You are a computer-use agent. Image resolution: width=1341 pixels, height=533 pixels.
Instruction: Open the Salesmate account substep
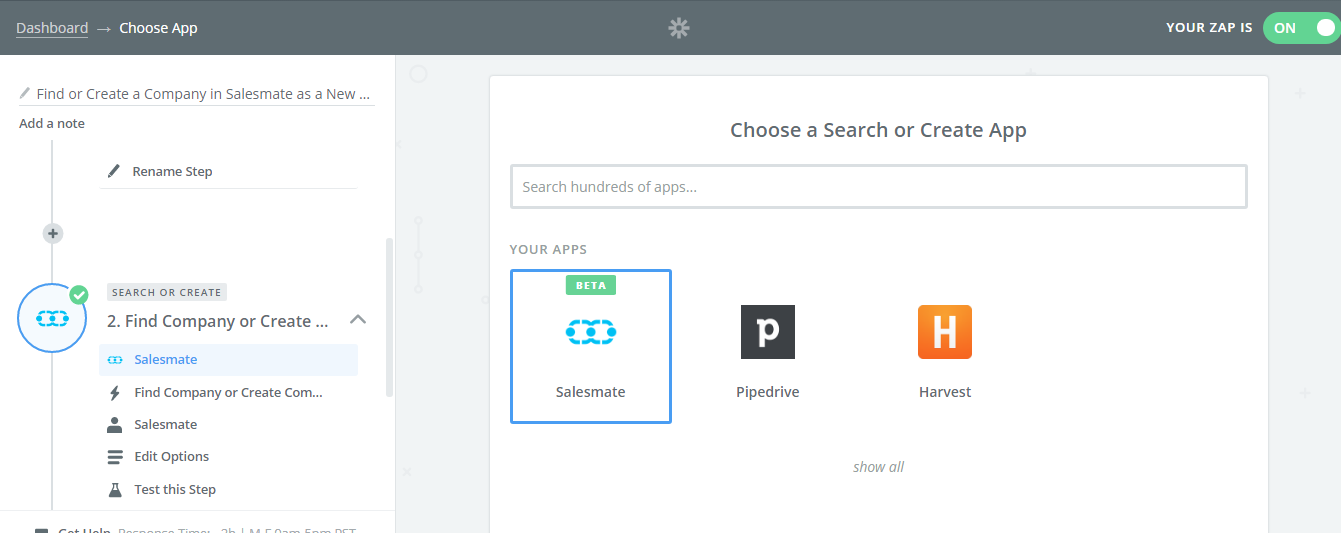click(166, 425)
